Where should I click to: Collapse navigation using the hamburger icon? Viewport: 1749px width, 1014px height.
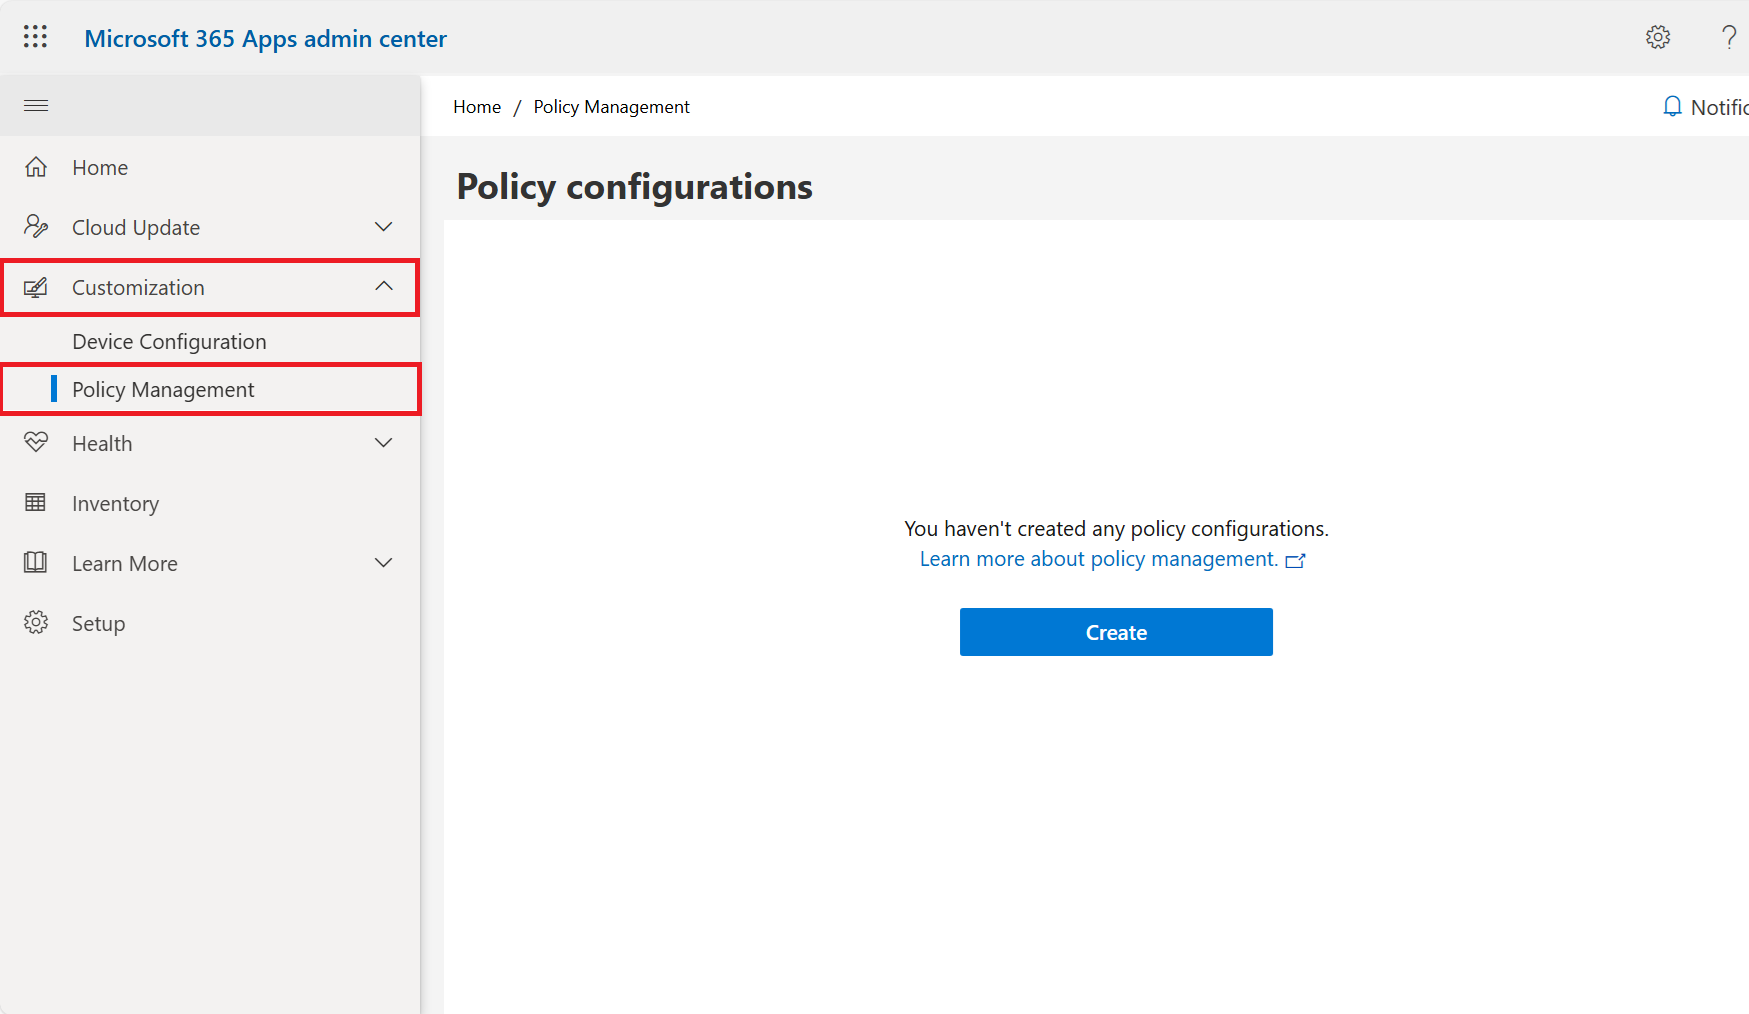tap(36, 105)
